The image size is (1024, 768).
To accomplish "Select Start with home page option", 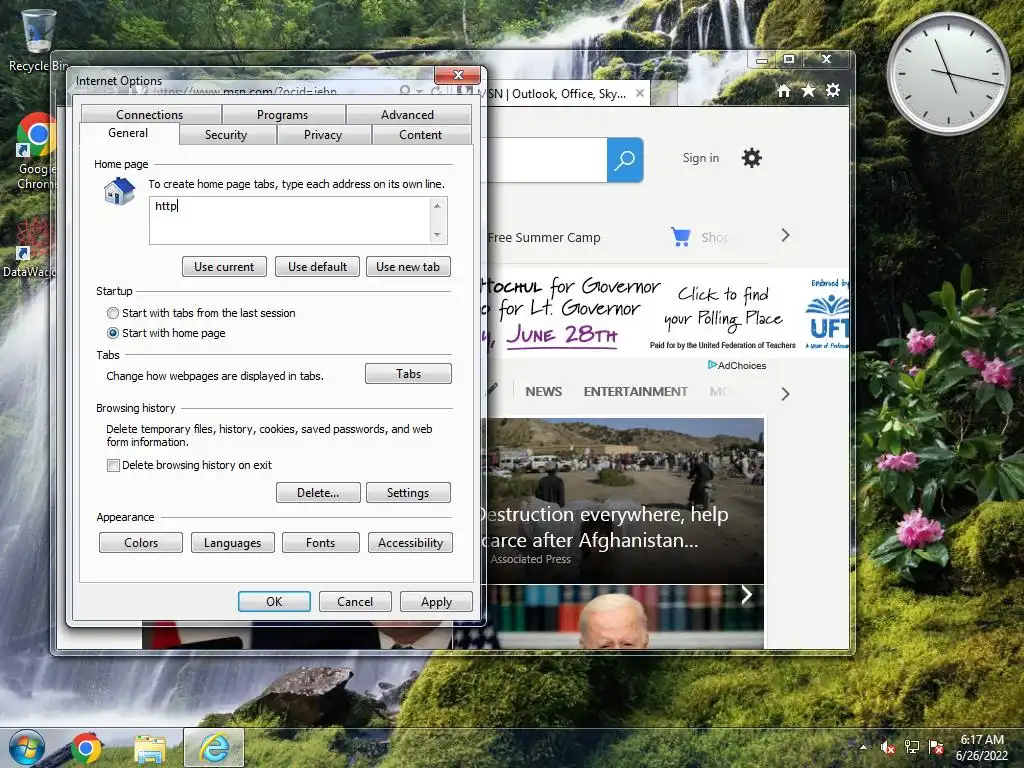I will 113,333.
